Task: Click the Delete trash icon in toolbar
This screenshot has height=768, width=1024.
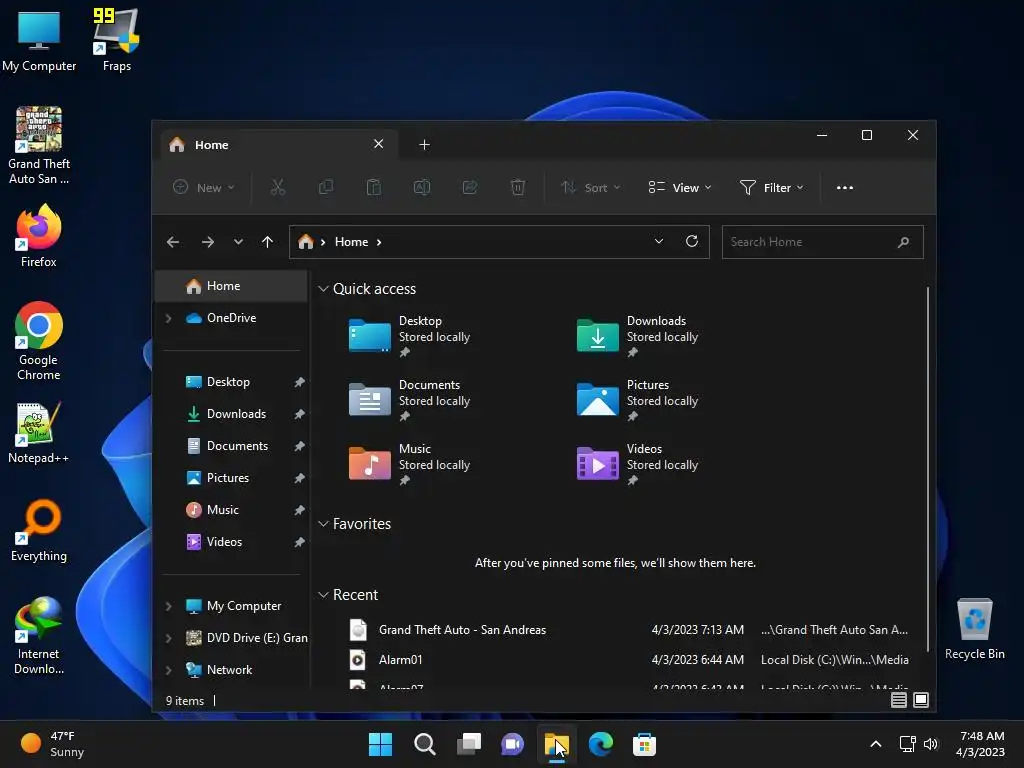Action: pyautogui.click(x=517, y=187)
